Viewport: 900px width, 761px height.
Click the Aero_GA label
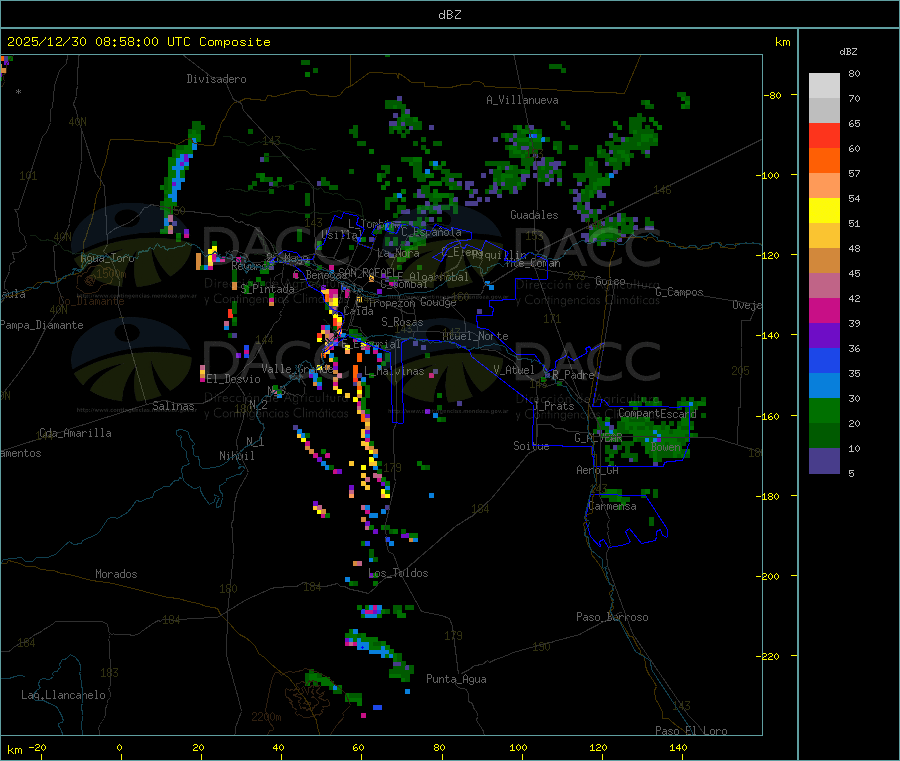[598, 470]
